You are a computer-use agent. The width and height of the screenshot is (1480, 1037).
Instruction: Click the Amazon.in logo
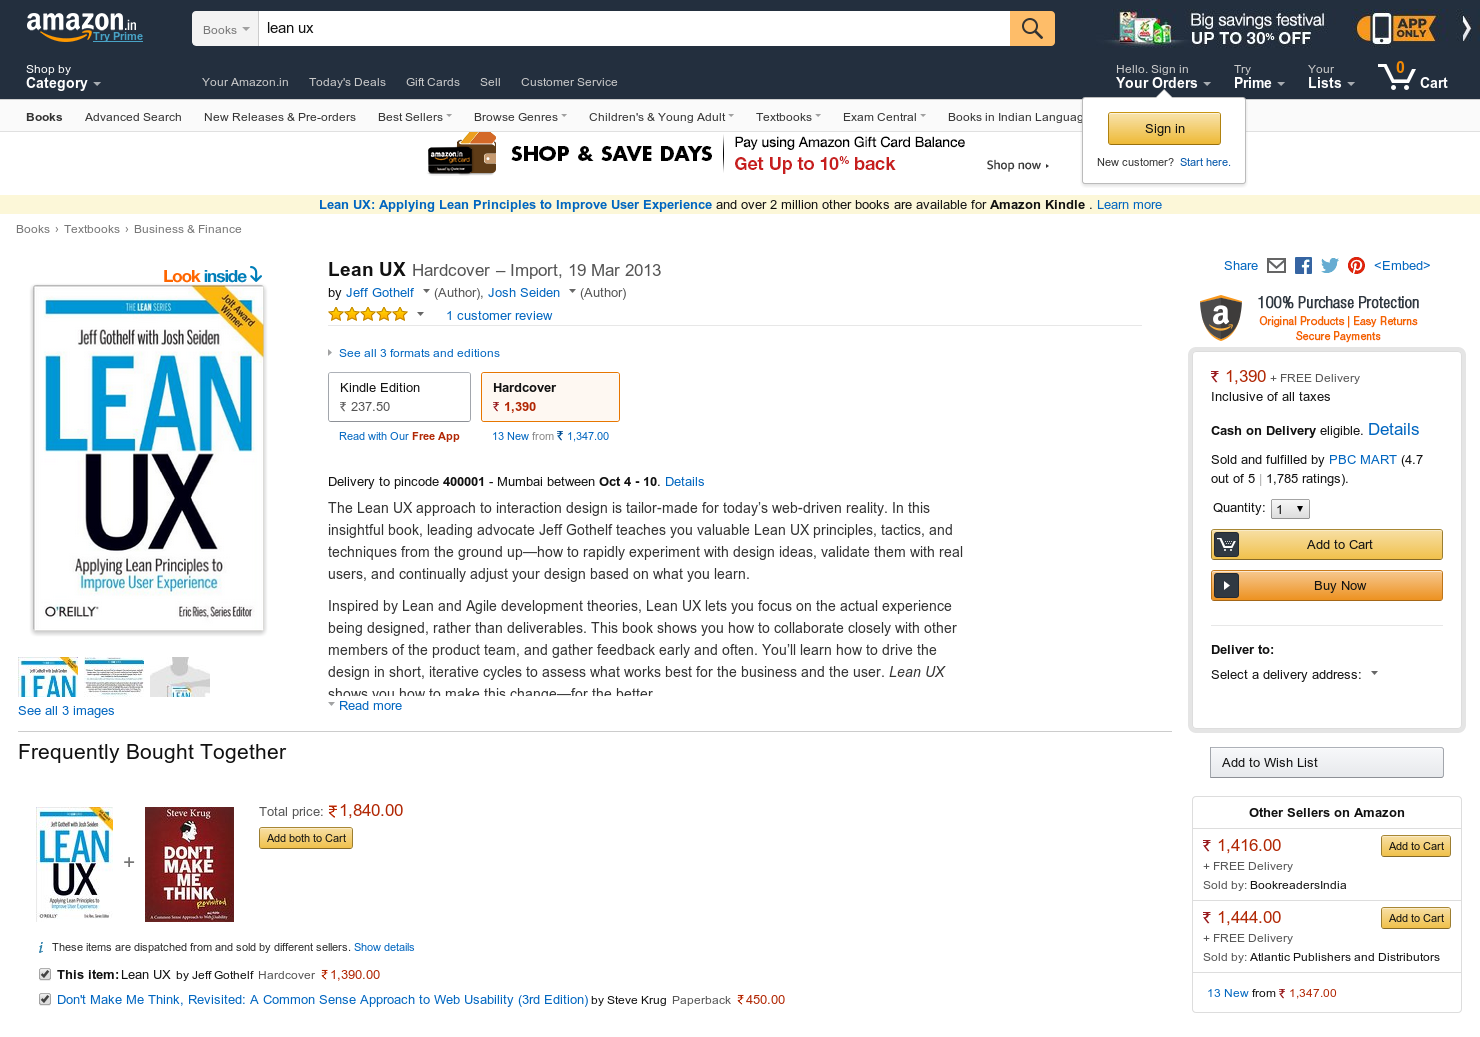(84, 27)
